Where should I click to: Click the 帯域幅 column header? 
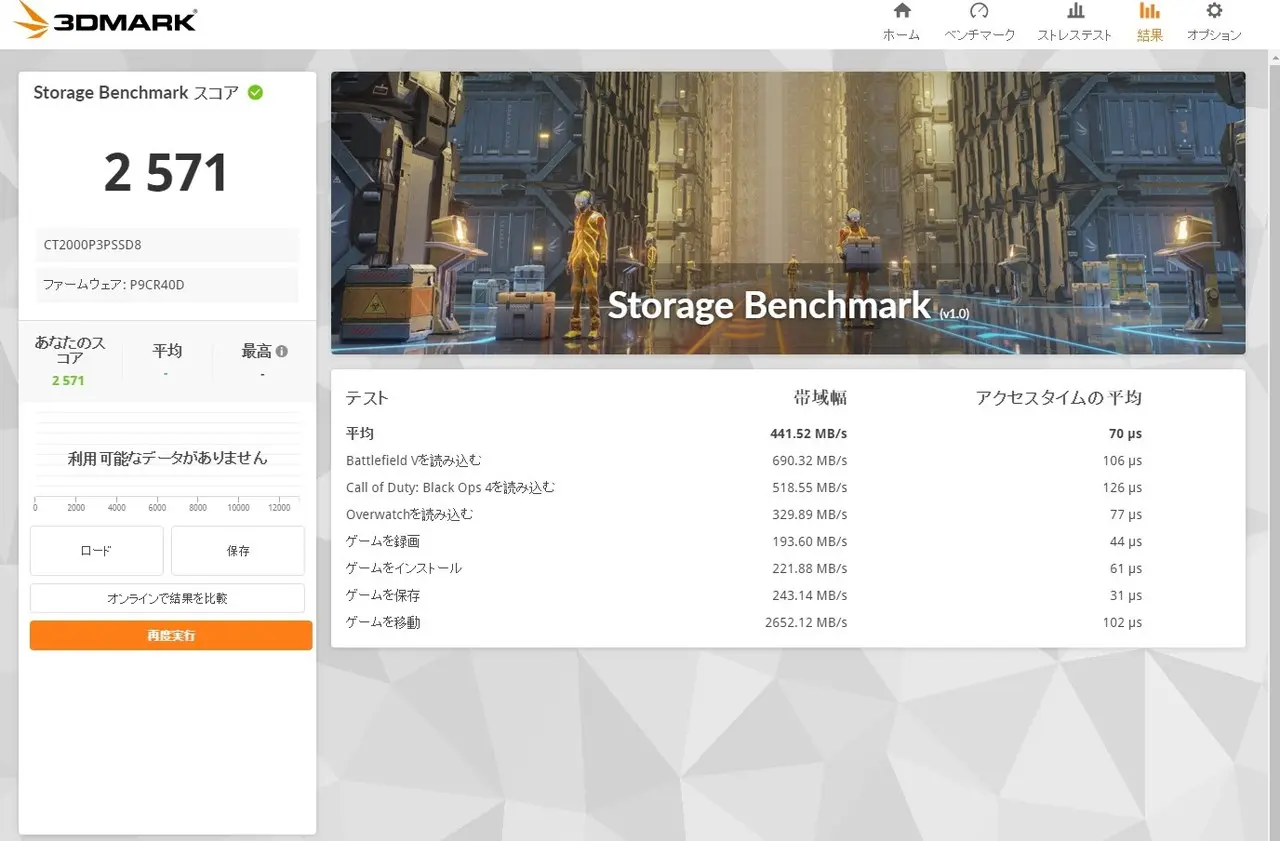820,398
